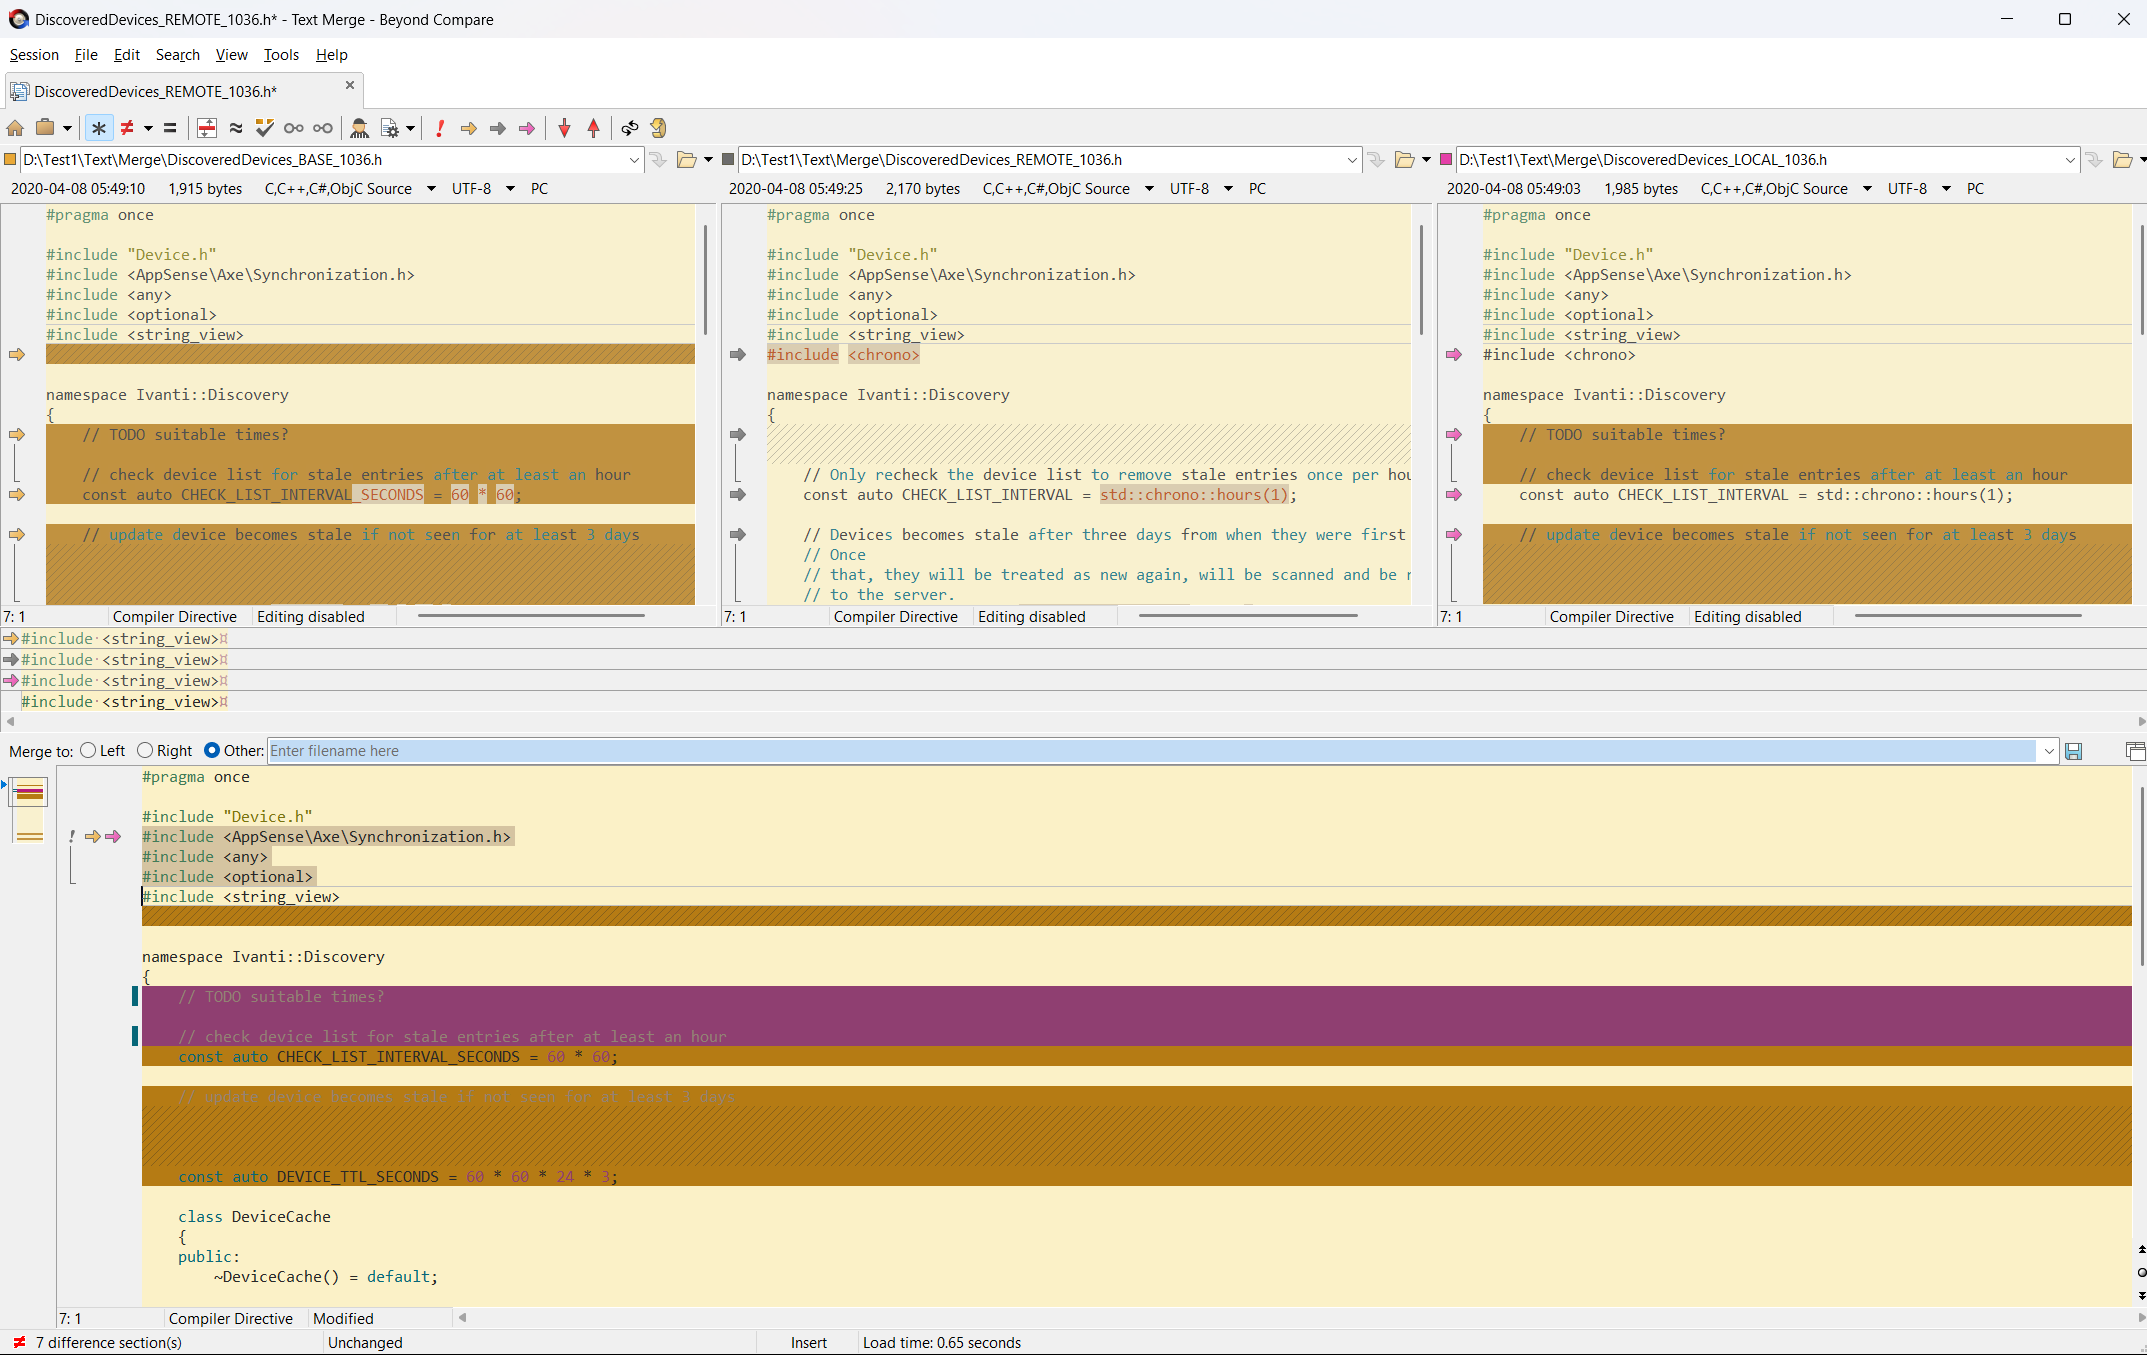Take center gray arrow in toolbar
The image size is (2147, 1355).
pyautogui.click(x=498, y=128)
